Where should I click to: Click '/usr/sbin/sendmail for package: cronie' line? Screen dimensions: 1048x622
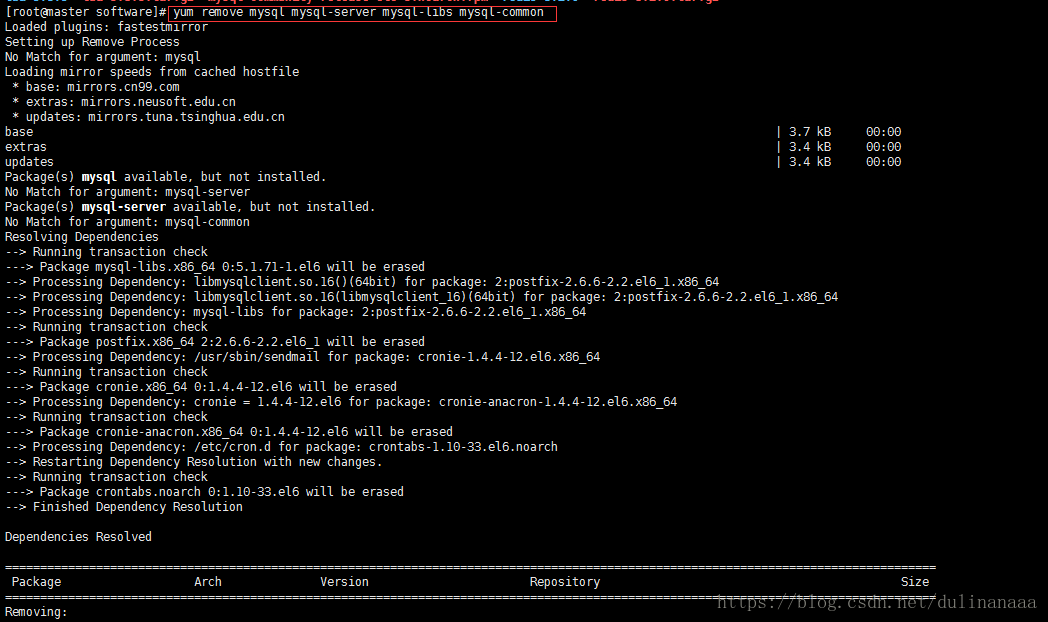click(303, 357)
